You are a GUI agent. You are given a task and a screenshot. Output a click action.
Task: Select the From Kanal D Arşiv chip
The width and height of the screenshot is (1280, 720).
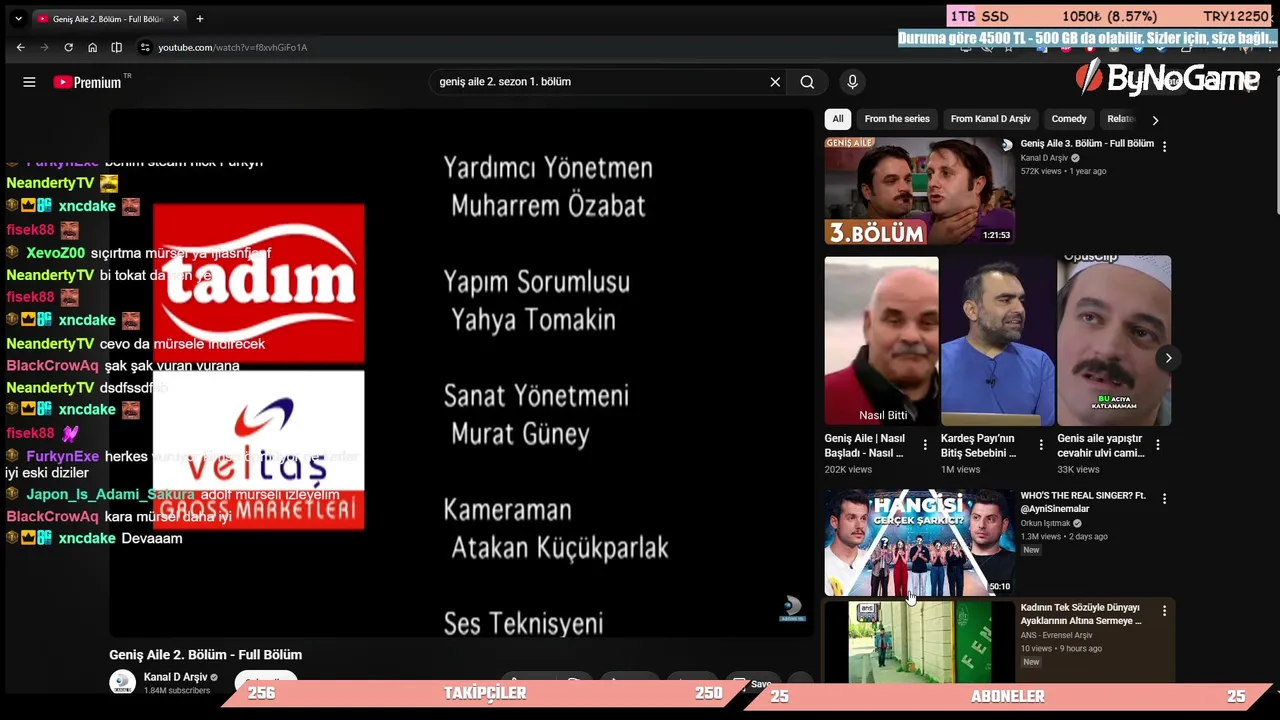point(990,119)
